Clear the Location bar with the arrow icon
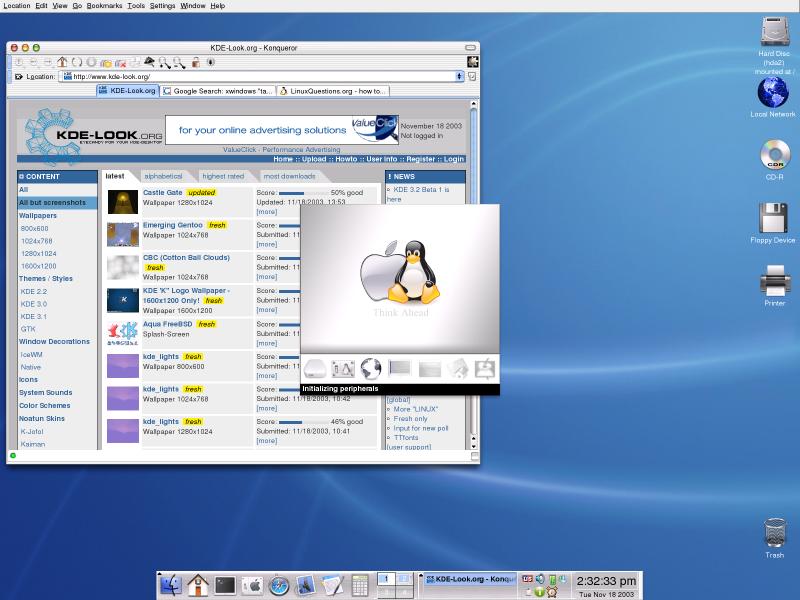This screenshot has width=800, height=600. 19,77
